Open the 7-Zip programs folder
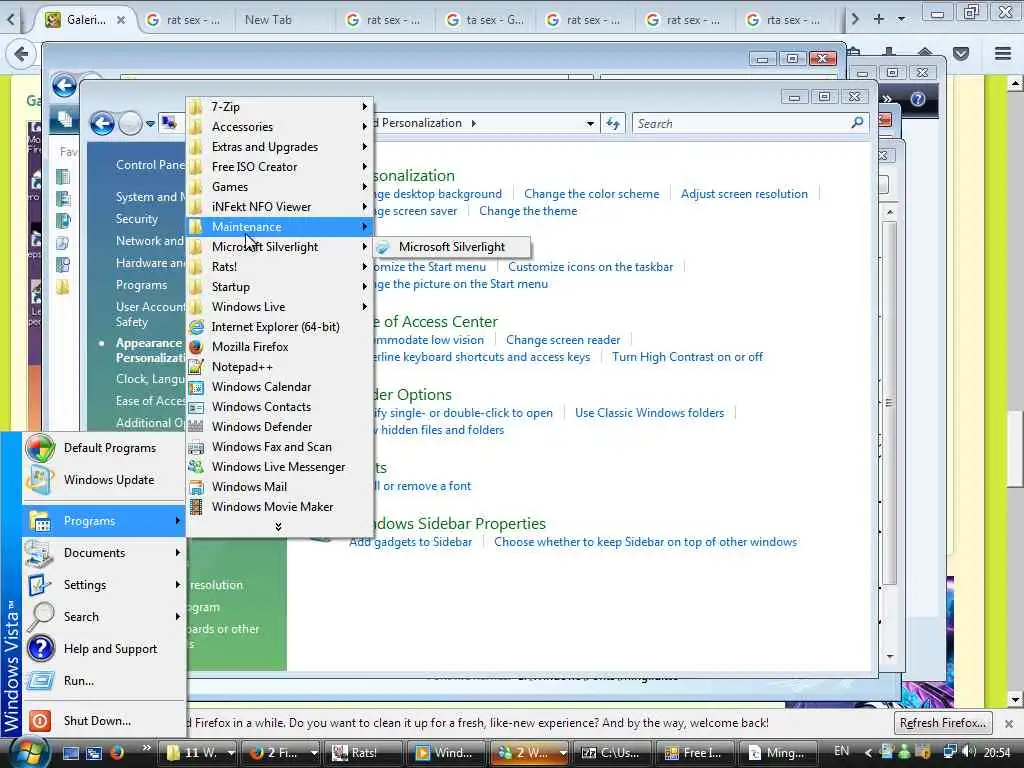Image resolution: width=1024 pixels, height=768 pixels. tap(280, 106)
